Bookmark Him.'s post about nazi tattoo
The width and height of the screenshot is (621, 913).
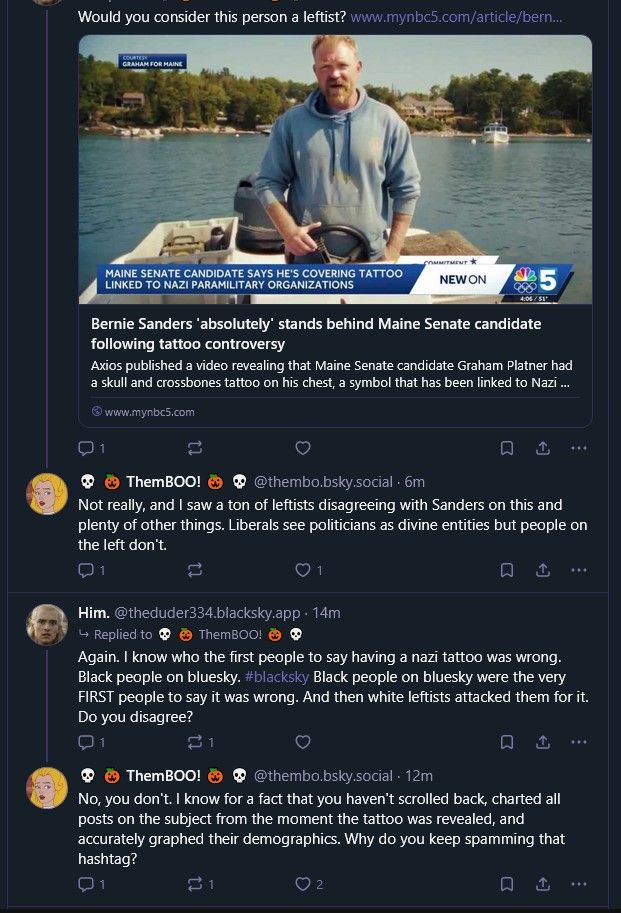tap(507, 742)
